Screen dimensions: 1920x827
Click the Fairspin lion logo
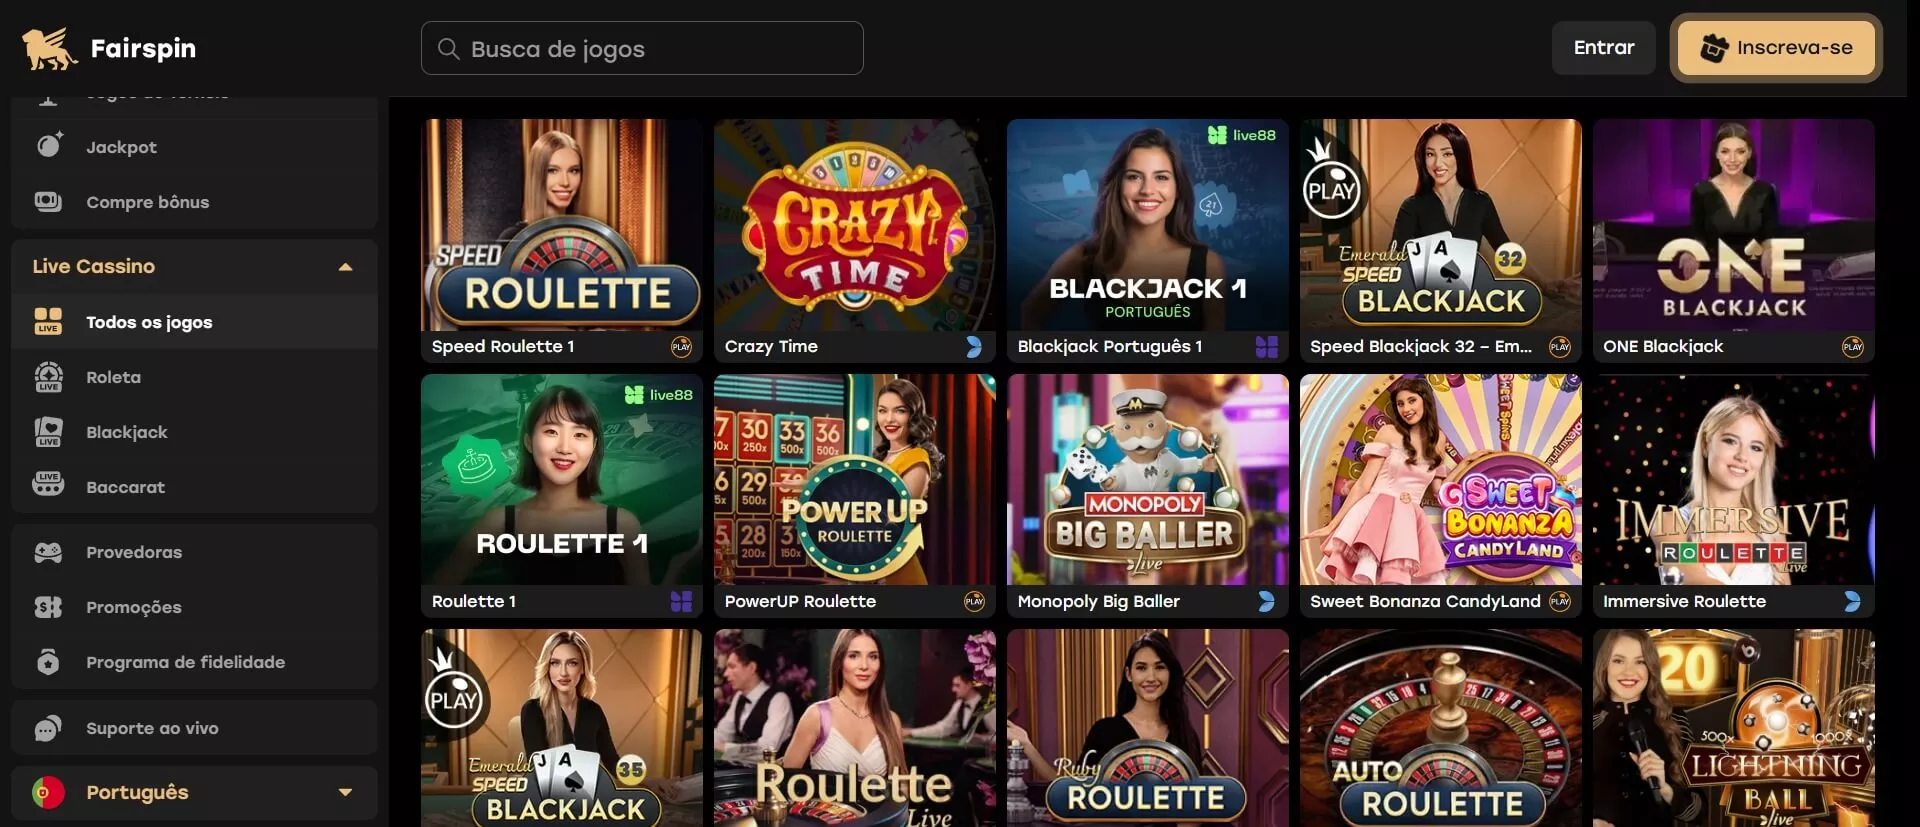50,48
